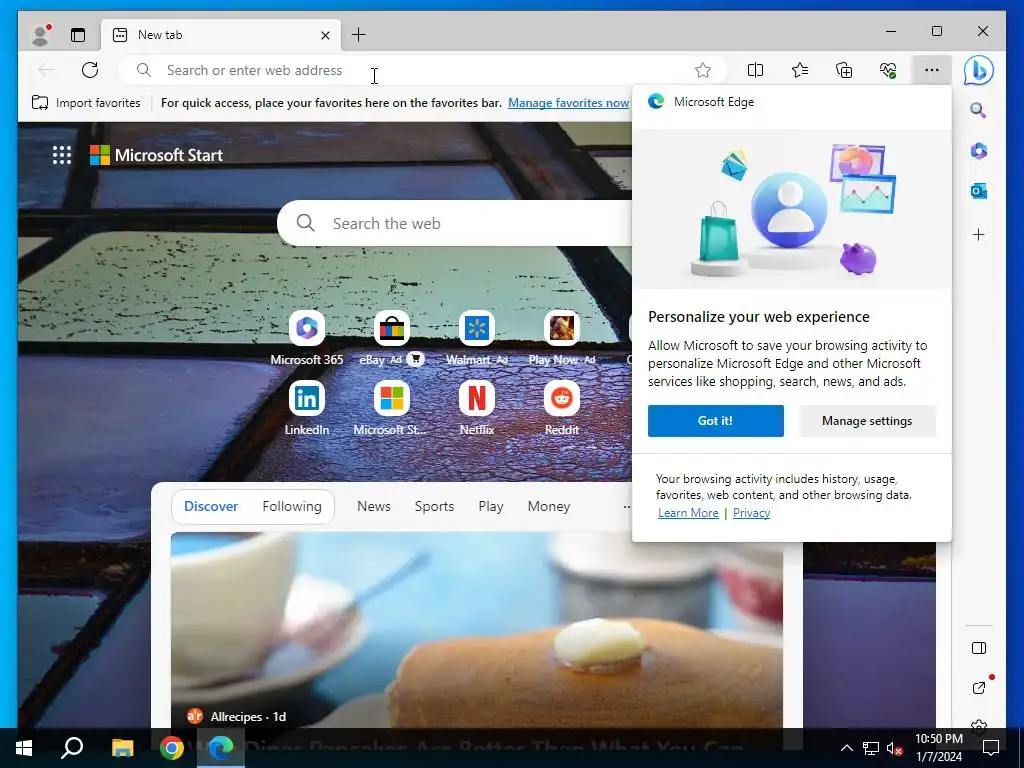Open sidebar Search tool
Screen dimensions: 1024x768
point(978,110)
